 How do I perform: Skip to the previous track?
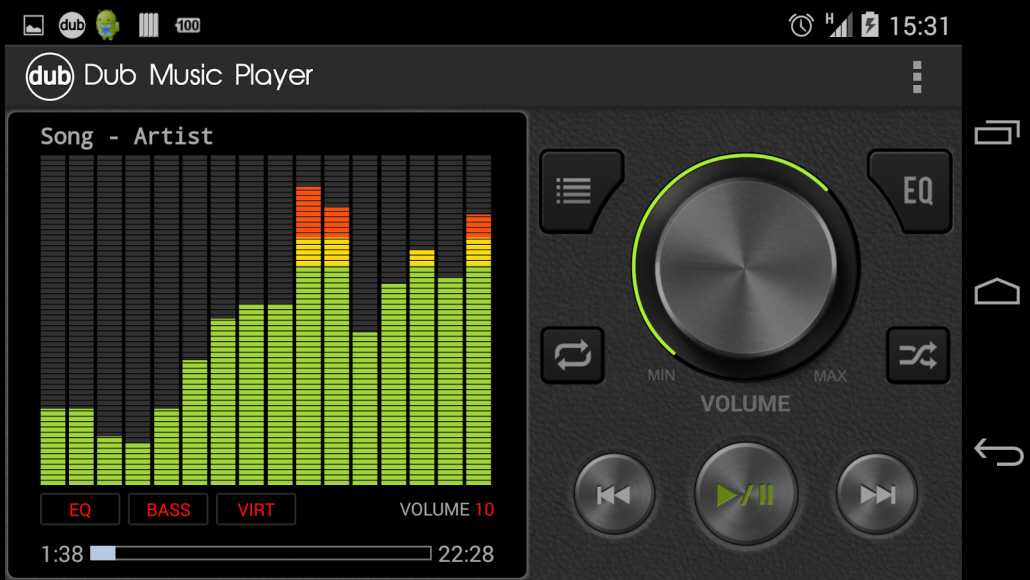pyautogui.click(x=614, y=494)
